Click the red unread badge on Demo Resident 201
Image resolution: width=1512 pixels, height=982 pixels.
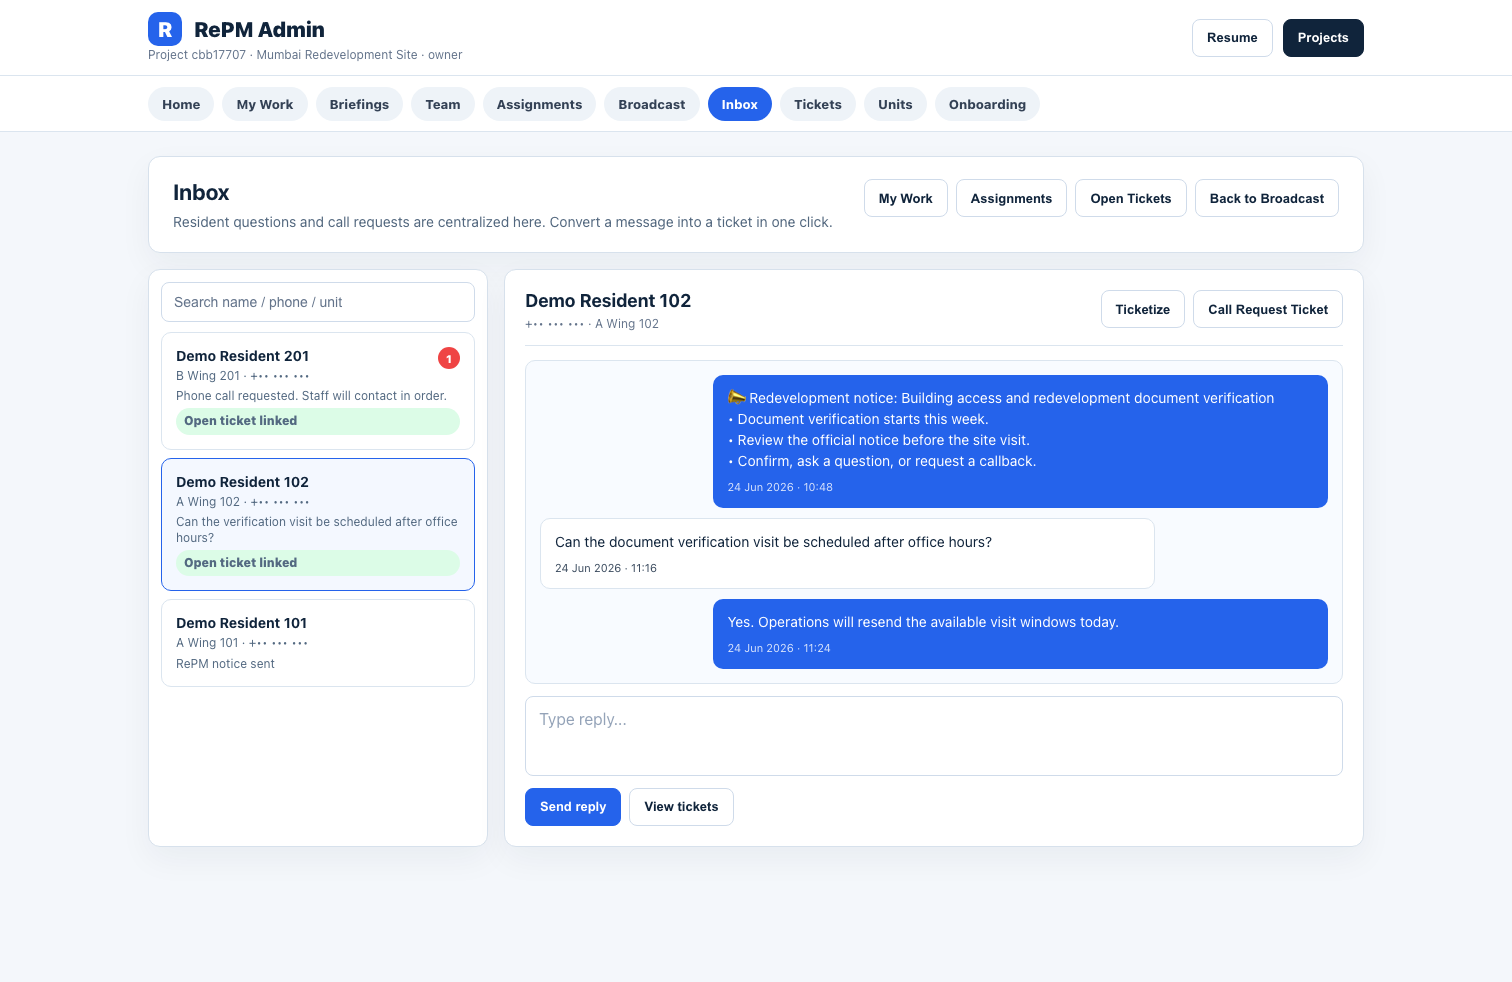pyautogui.click(x=449, y=358)
